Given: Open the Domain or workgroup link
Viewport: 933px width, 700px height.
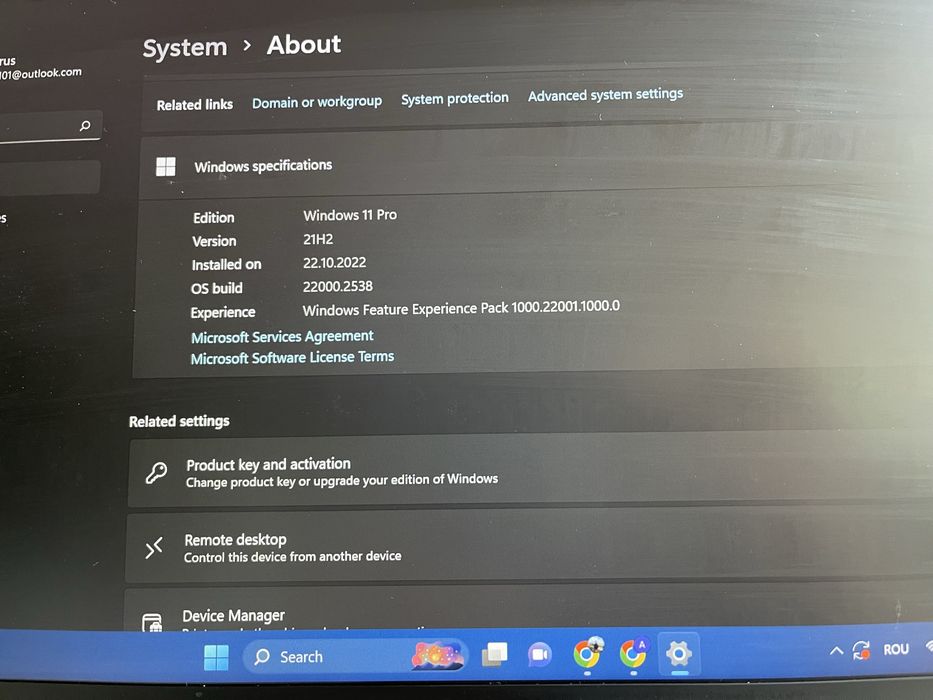Looking at the screenshot, I should 317,102.
